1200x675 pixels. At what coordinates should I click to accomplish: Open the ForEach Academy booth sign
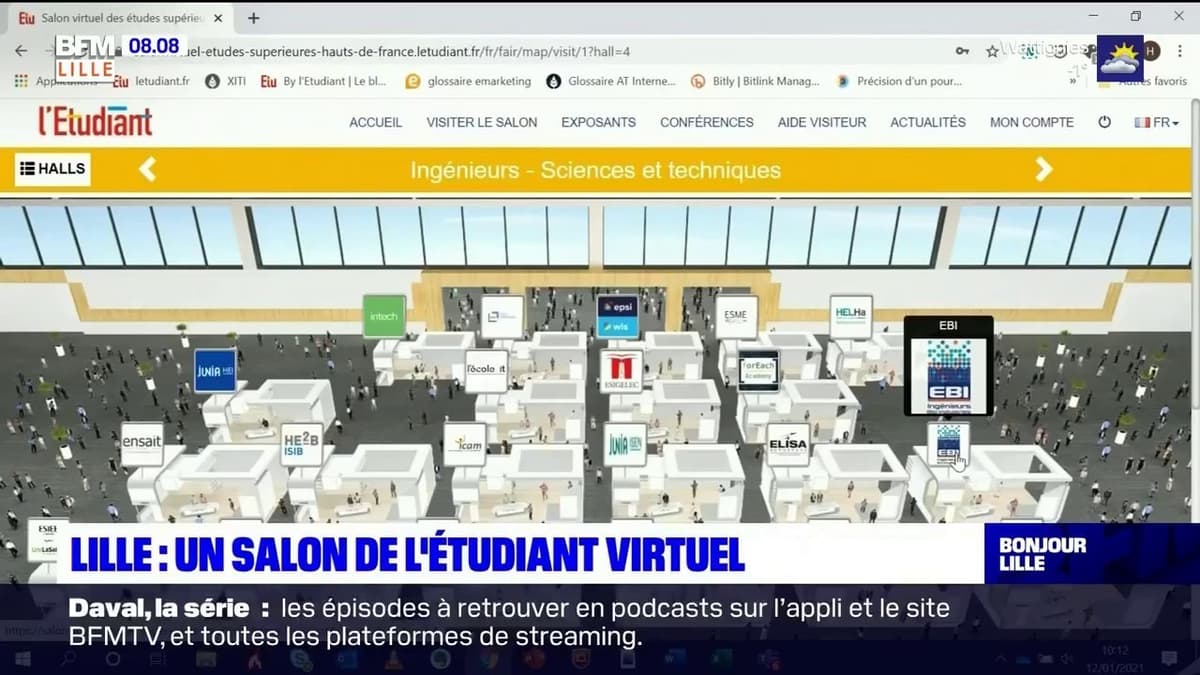758,370
